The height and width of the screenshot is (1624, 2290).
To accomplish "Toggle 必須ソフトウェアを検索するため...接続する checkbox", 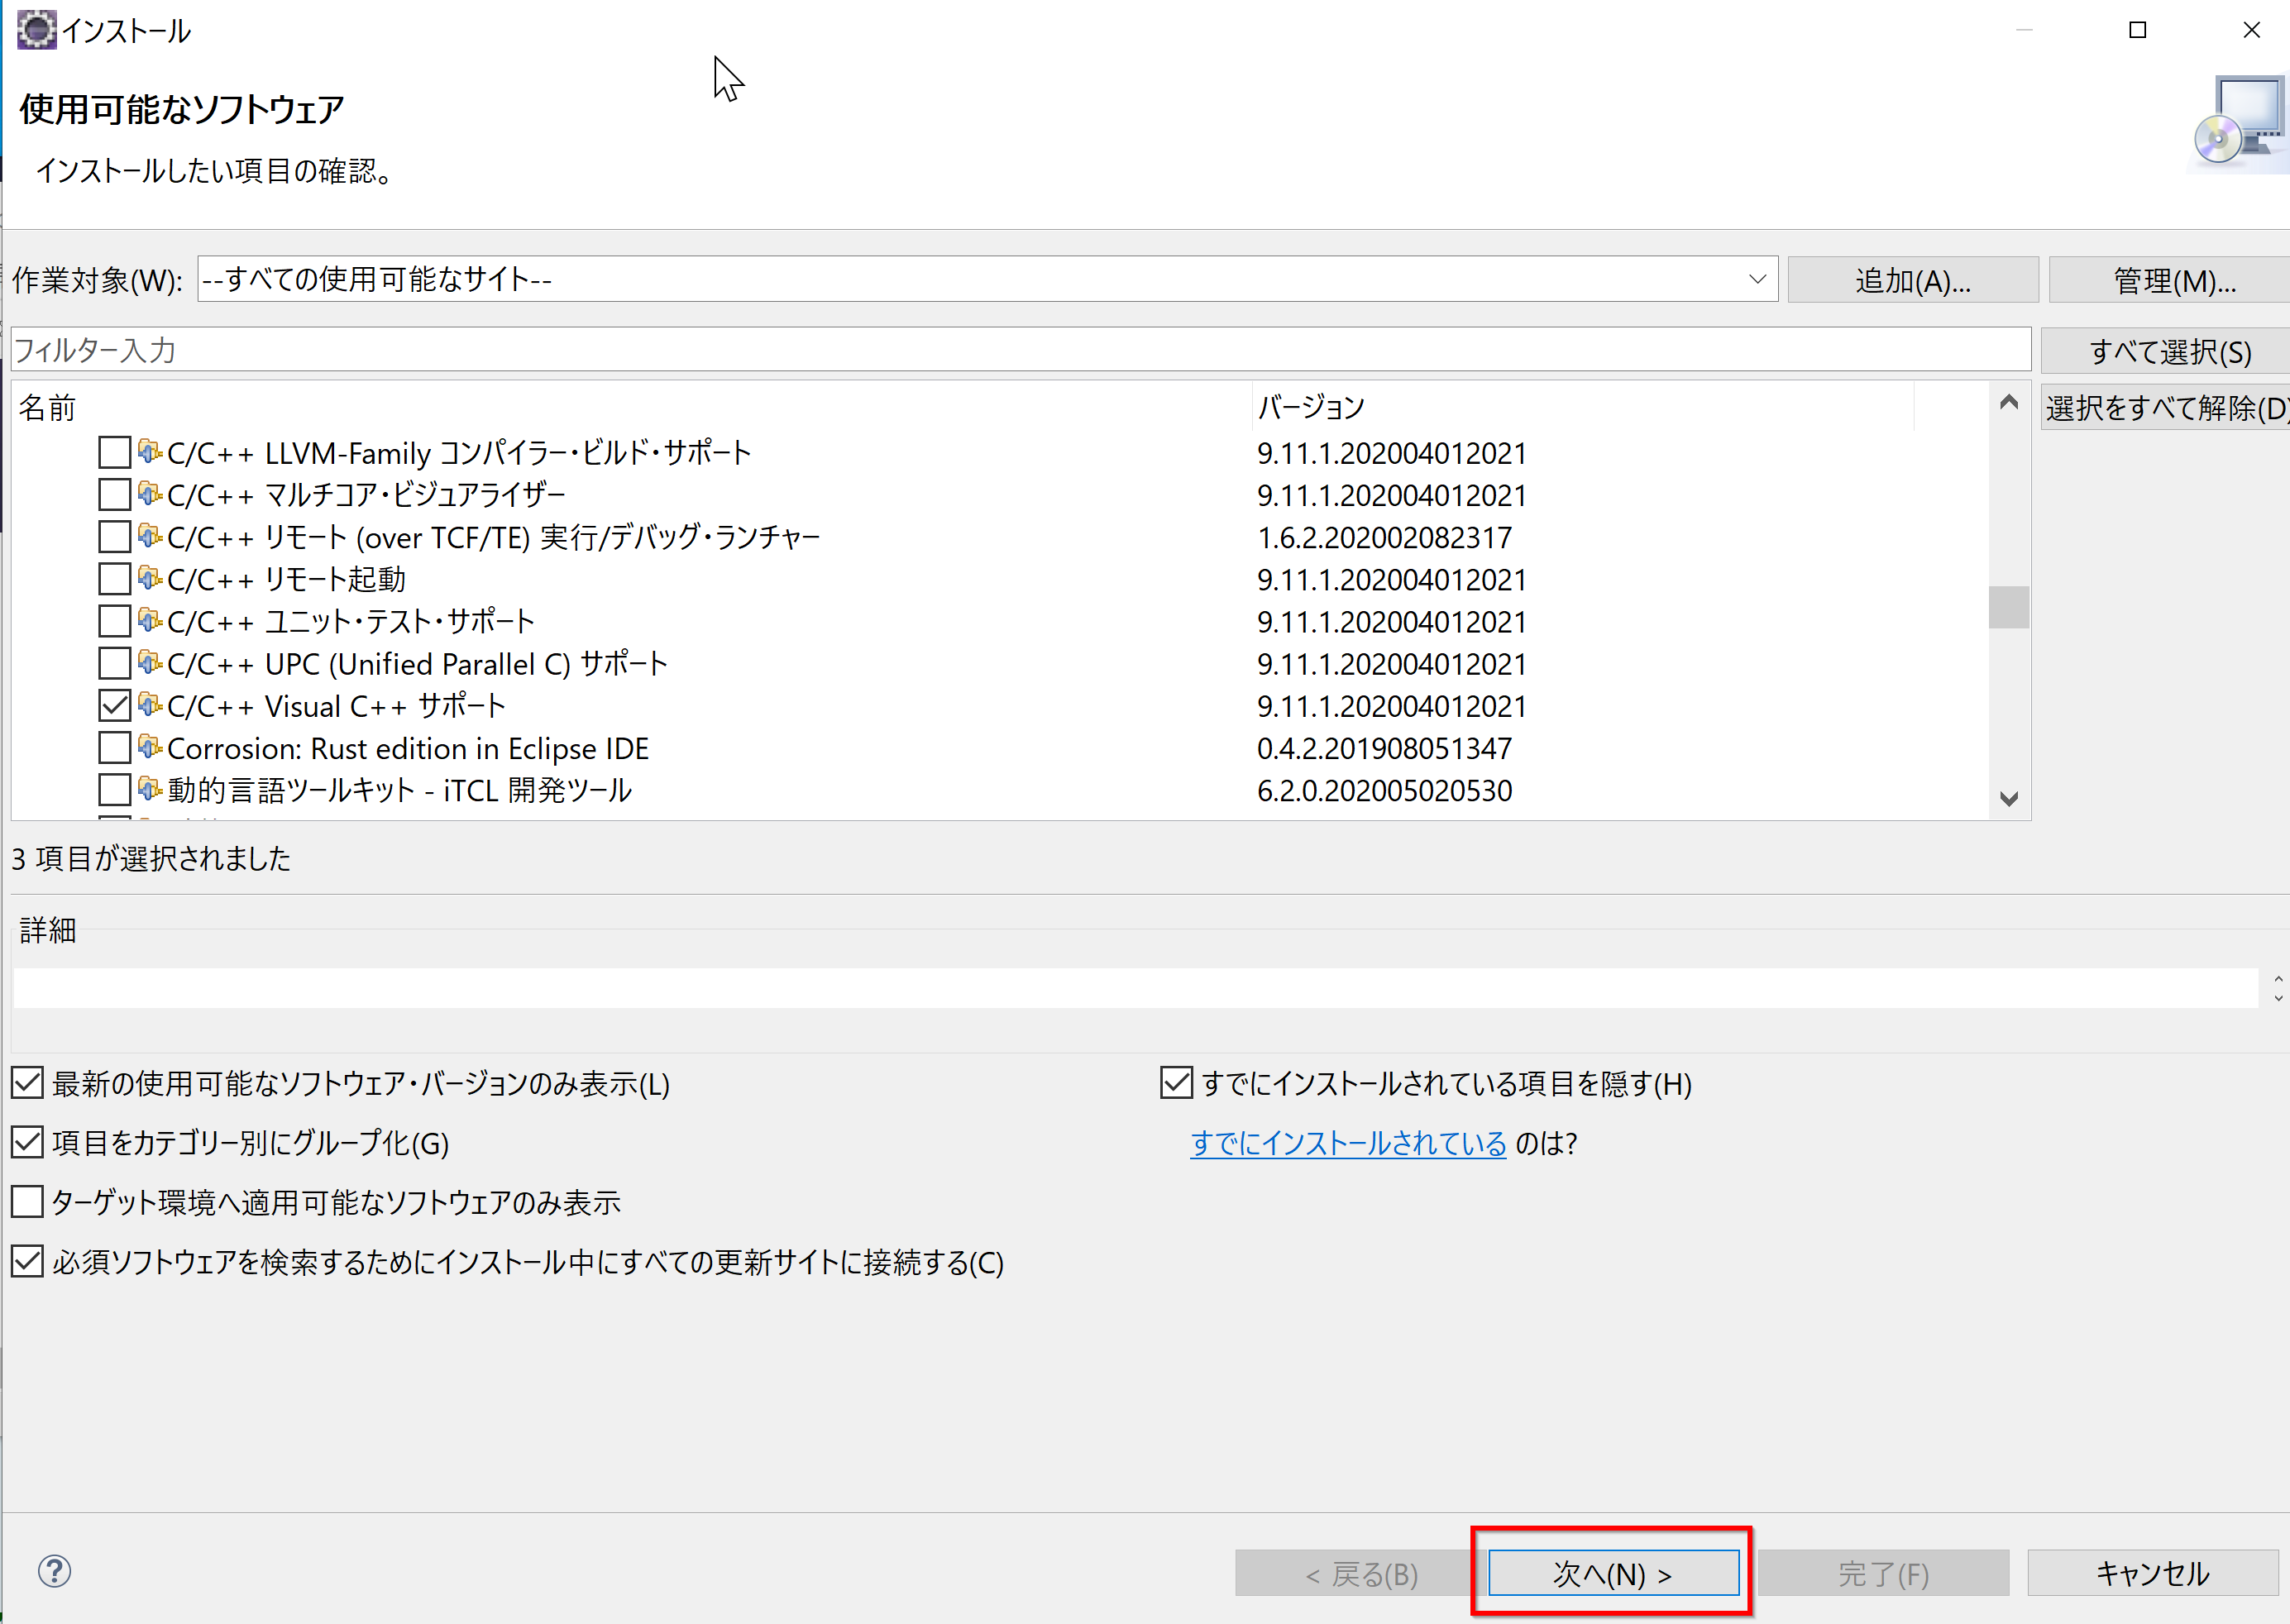I will point(27,1261).
